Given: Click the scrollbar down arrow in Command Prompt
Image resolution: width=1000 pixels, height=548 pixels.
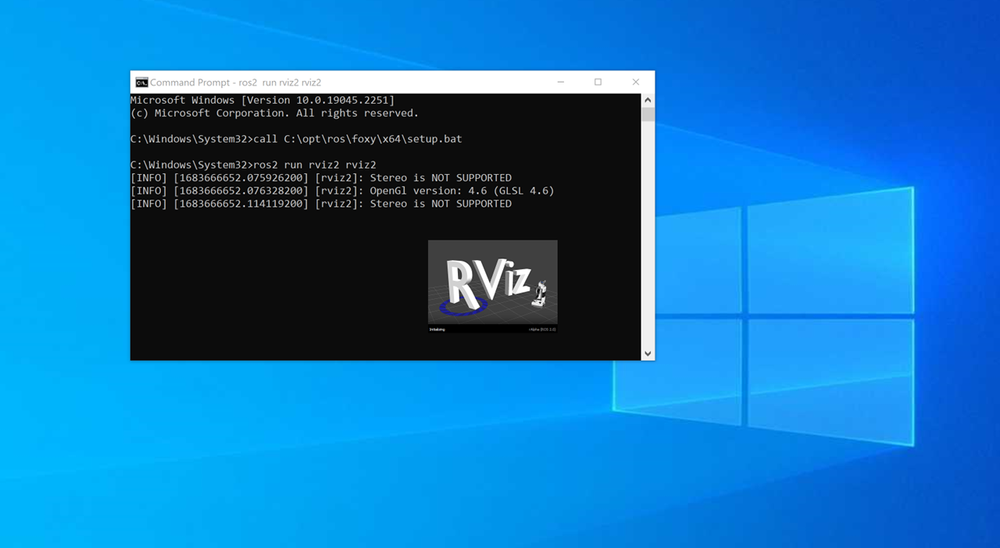Looking at the screenshot, I should pyautogui.click(x=648, y=353).
